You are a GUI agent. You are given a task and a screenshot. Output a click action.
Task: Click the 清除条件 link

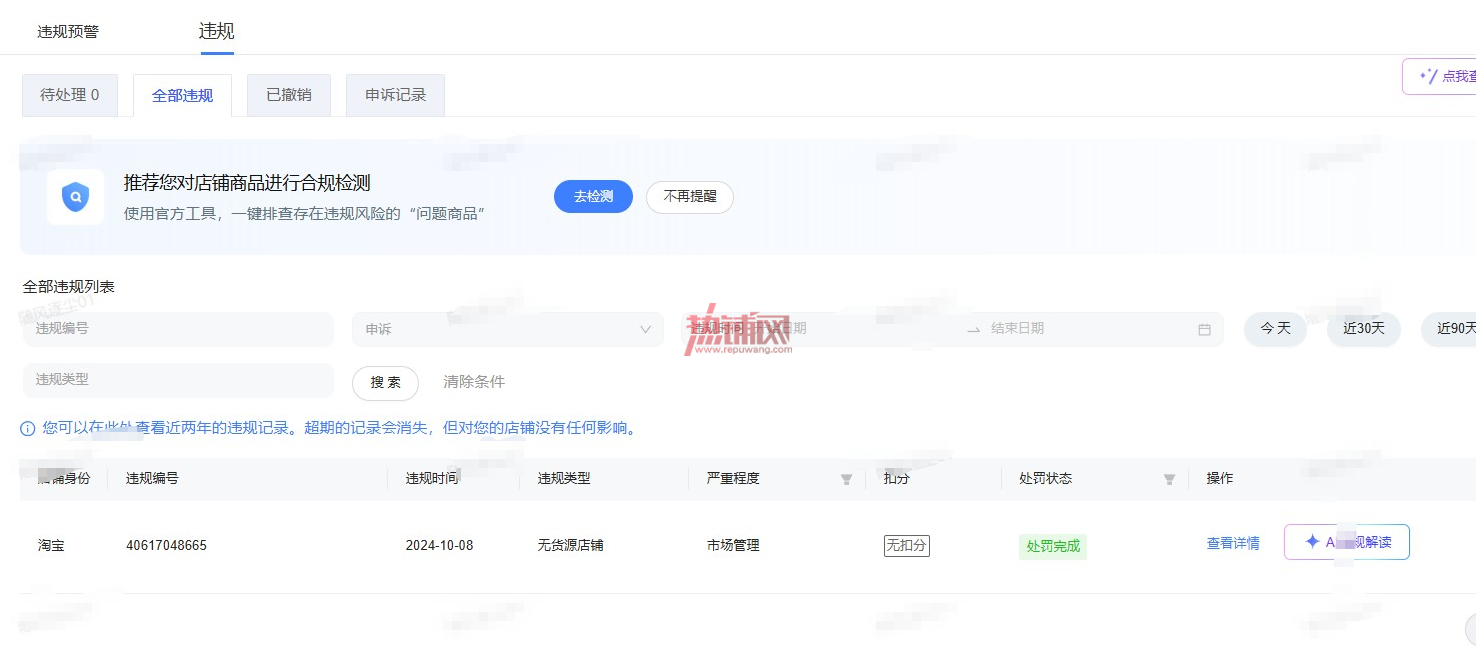pos(474,382)
